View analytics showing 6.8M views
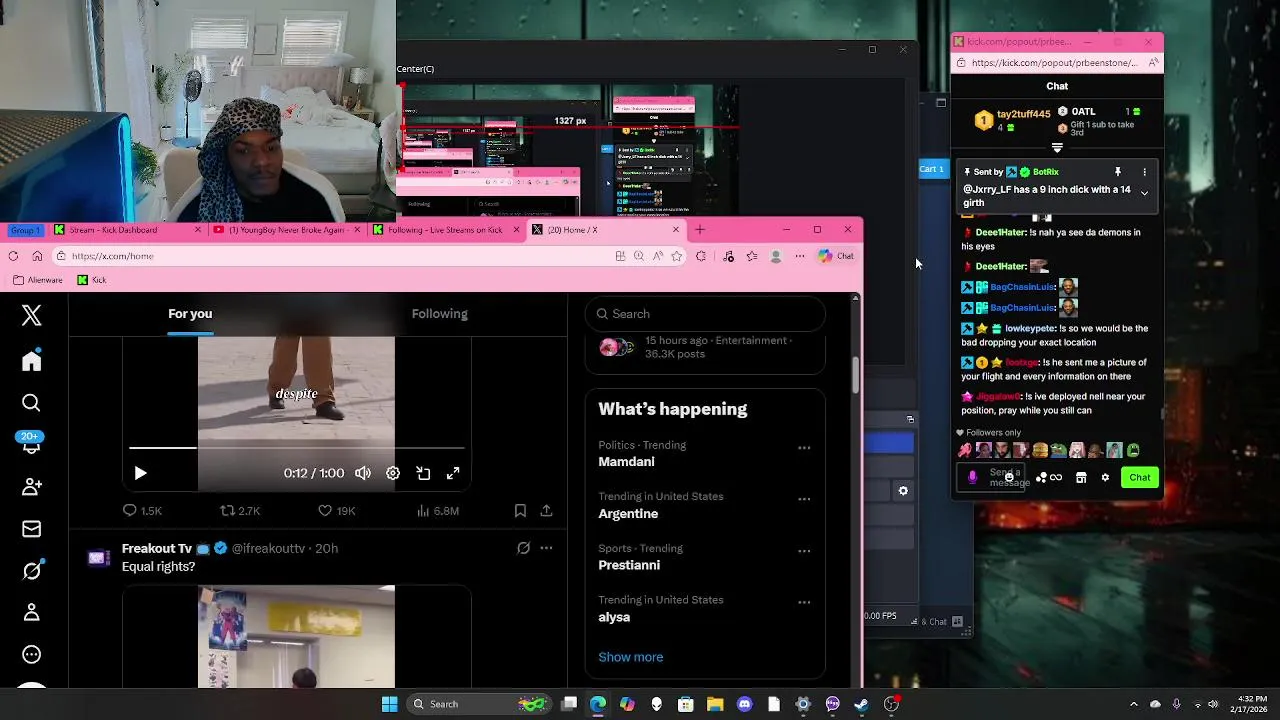Image resolution: width=1280 pixels, height=720 pixels. (437, 511)
